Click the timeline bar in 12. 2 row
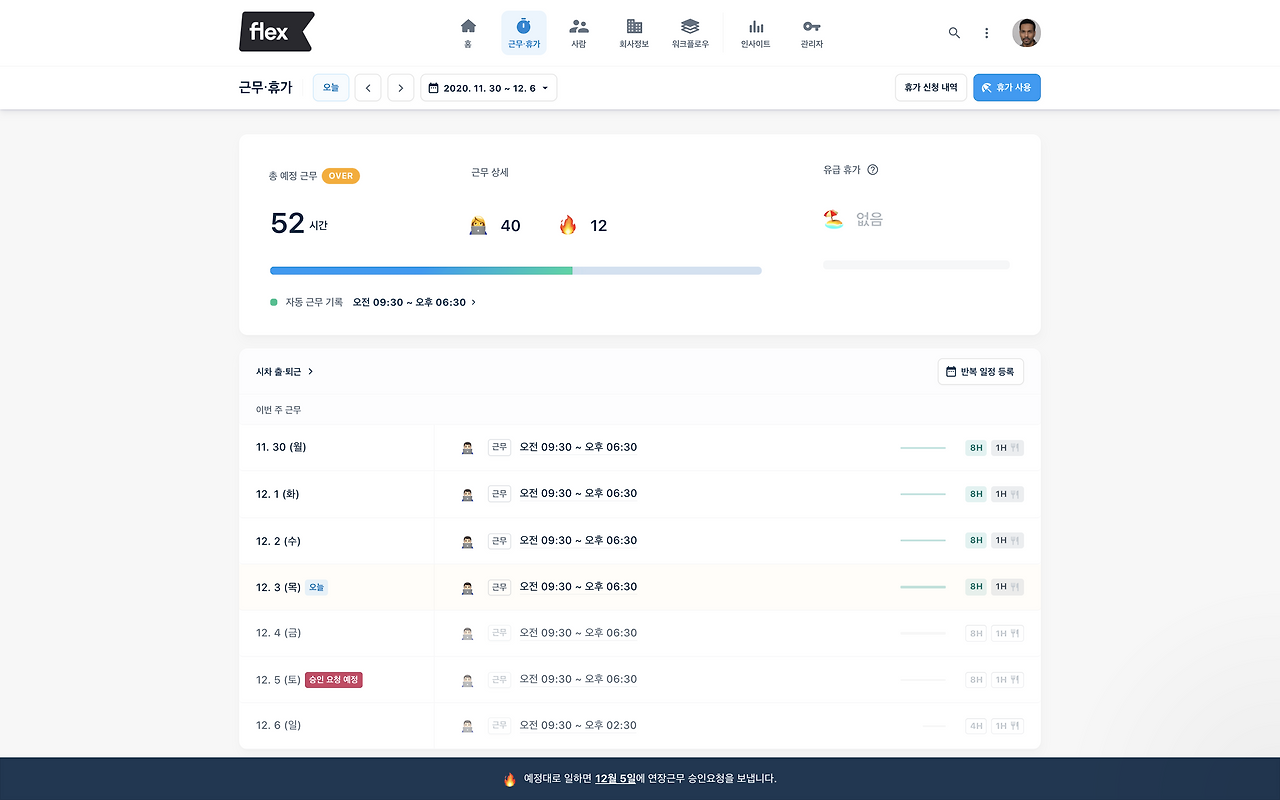Screen dimensions: 1280x800 point(923,541)
